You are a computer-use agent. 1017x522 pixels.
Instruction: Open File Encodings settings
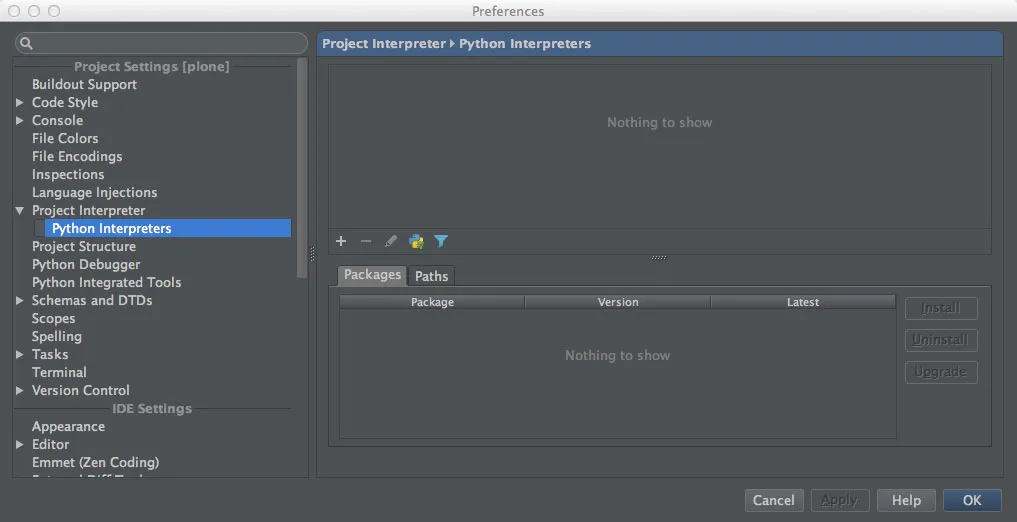pyautogui.click(x=77, y=156)
